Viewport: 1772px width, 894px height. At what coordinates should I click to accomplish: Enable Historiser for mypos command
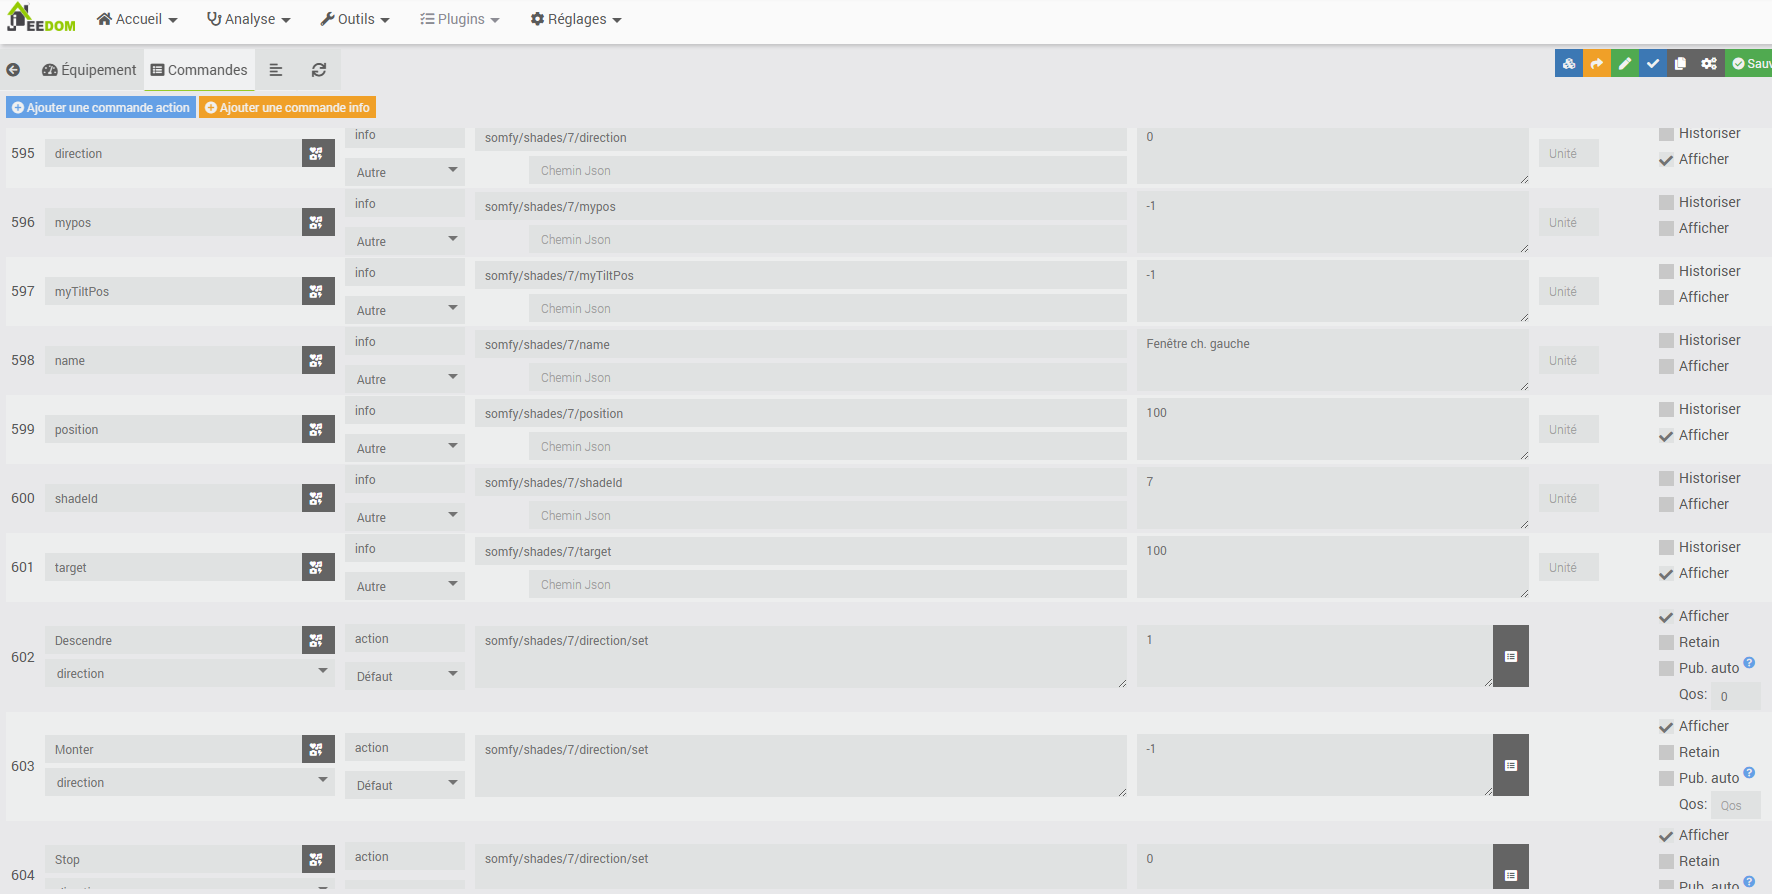(1666, 203)
